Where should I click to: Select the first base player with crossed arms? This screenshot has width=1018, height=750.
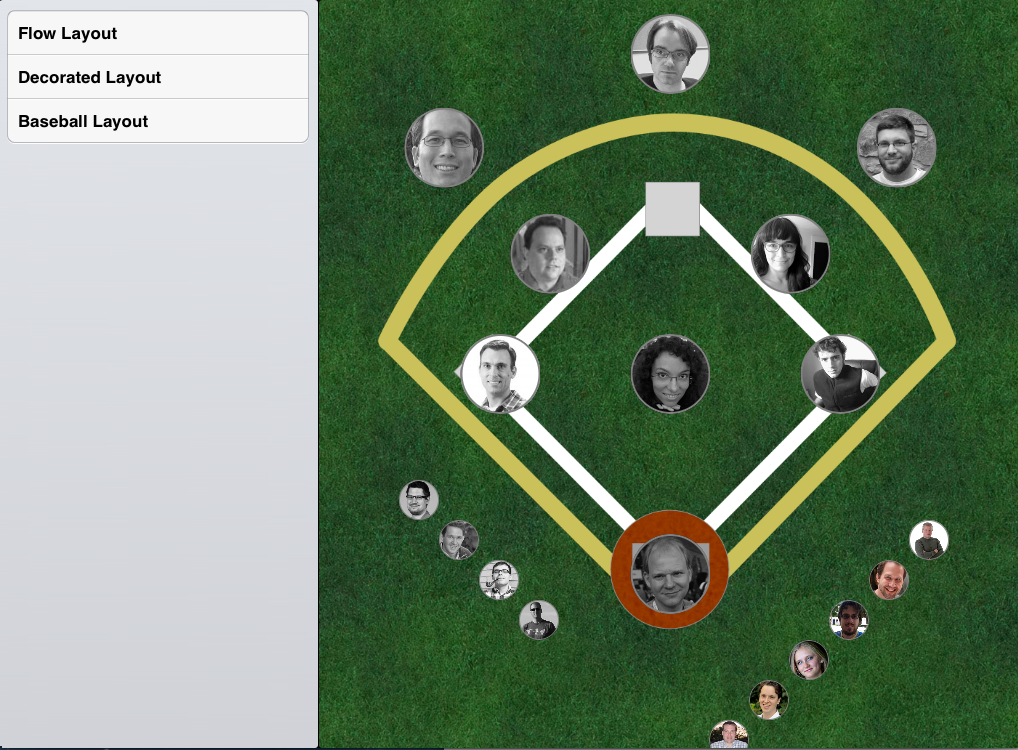tap(839, 374)
